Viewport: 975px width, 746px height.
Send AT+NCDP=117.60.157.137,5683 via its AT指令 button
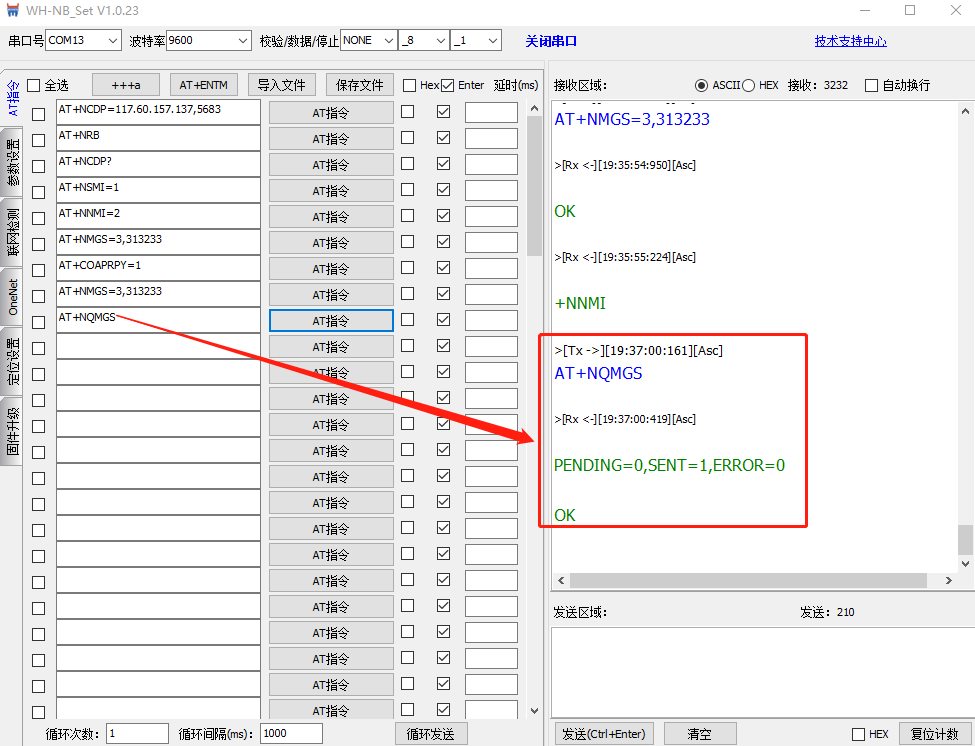tap(331, 113)
